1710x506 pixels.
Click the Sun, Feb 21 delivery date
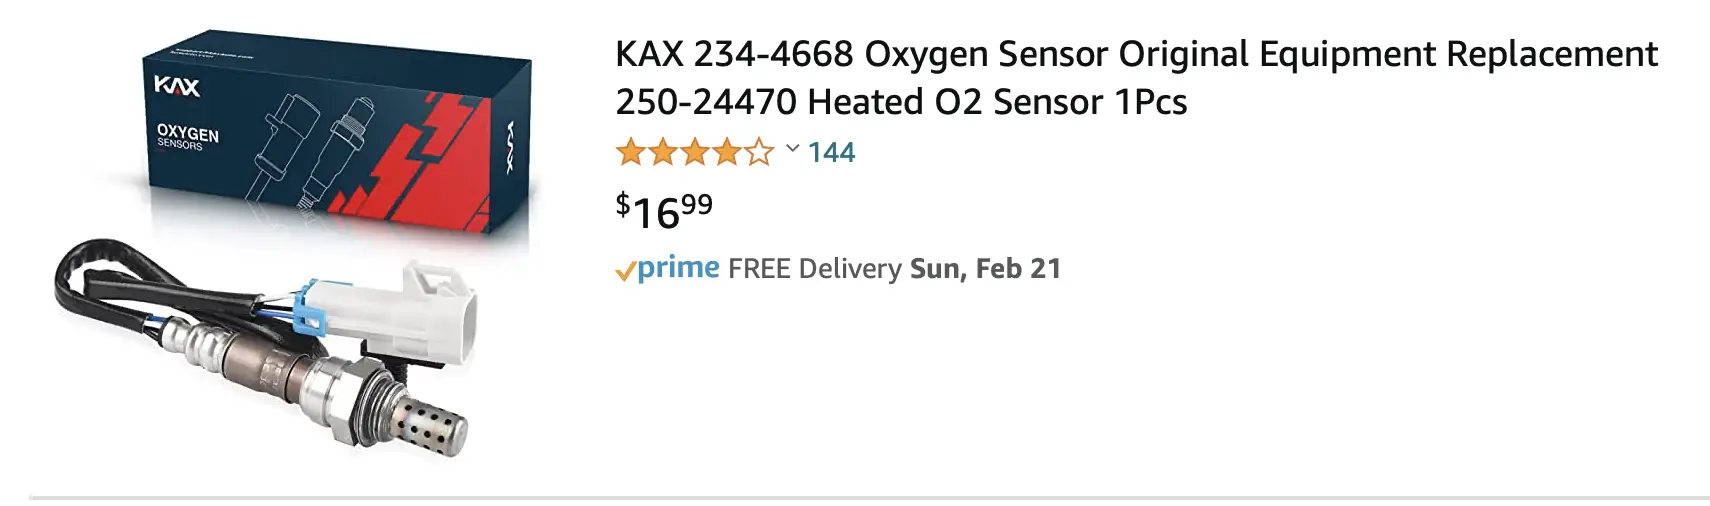pyautogui.click(x=985, y=269)
